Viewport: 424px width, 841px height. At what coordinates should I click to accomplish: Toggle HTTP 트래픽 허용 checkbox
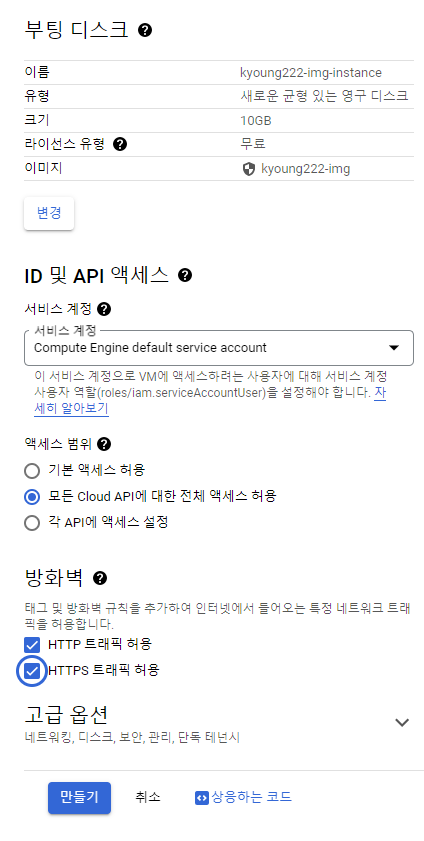pos(33,644)
